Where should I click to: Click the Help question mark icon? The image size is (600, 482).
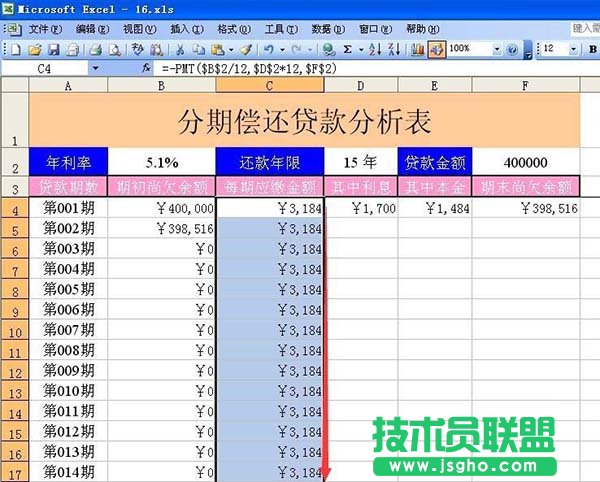512,49
